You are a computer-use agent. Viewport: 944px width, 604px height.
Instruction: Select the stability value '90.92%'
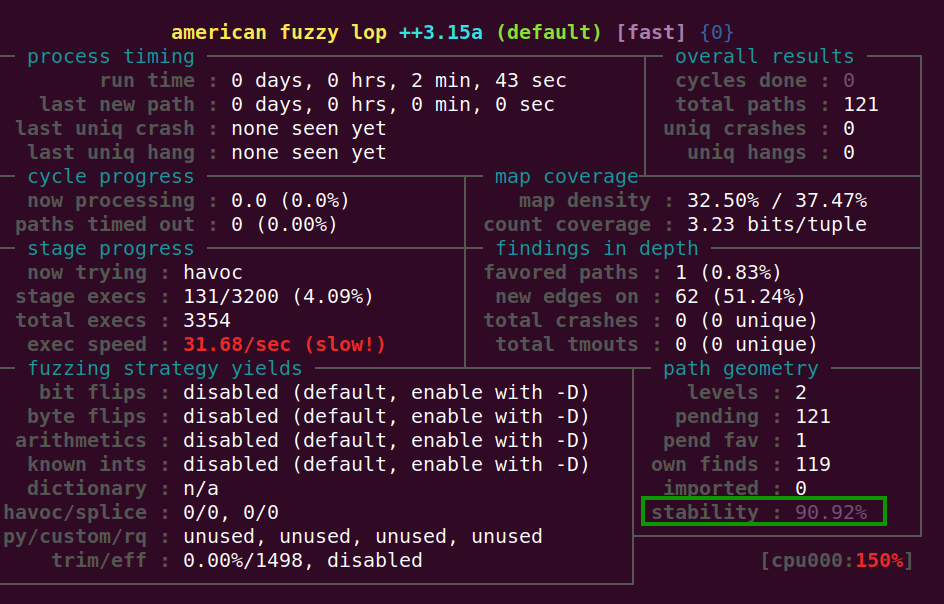[831, 512]
